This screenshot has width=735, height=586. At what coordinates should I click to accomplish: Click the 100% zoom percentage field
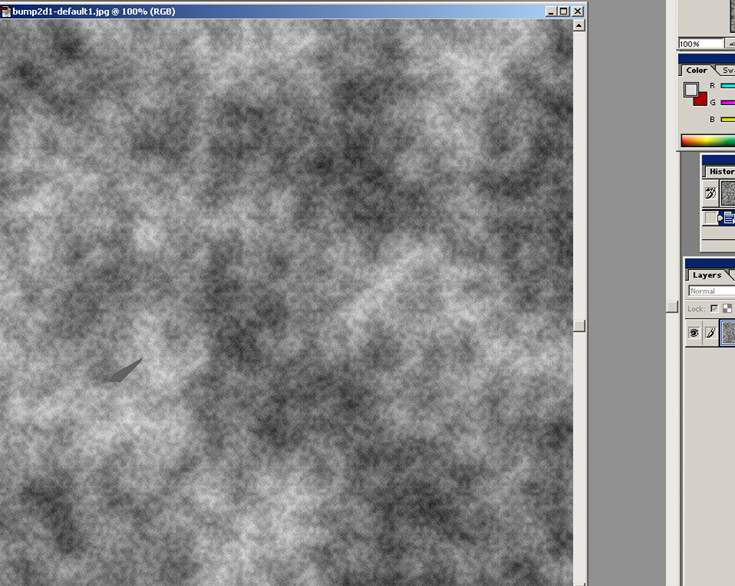pos(702,44)
